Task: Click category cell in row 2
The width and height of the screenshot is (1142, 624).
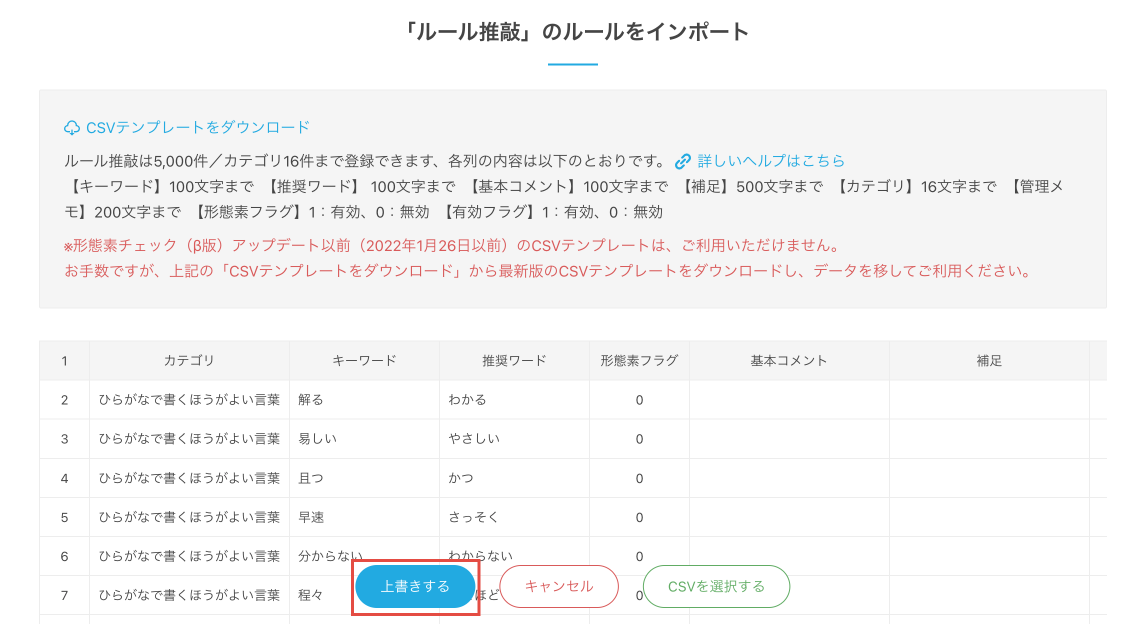Action: pos(189,400)
